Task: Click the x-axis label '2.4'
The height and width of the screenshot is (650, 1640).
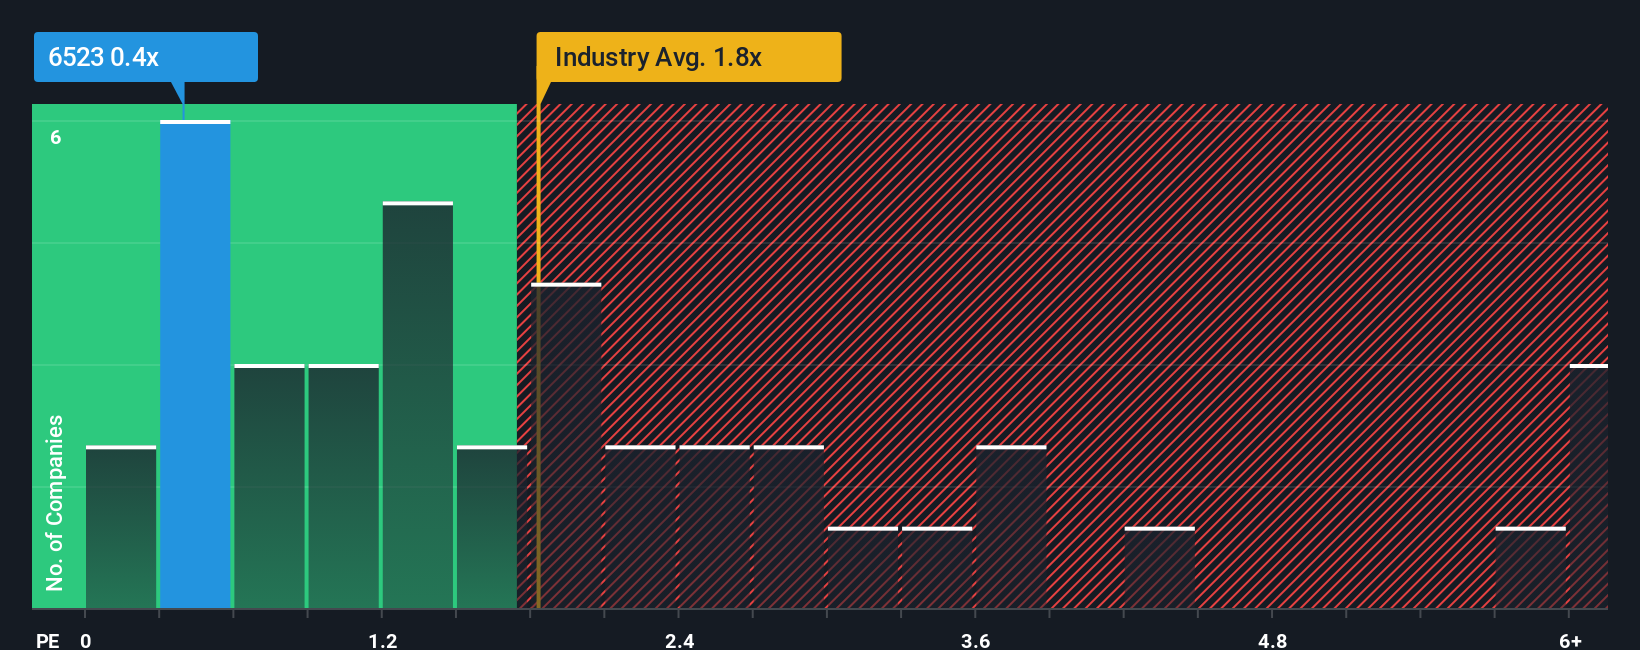Action: (680, 640)
